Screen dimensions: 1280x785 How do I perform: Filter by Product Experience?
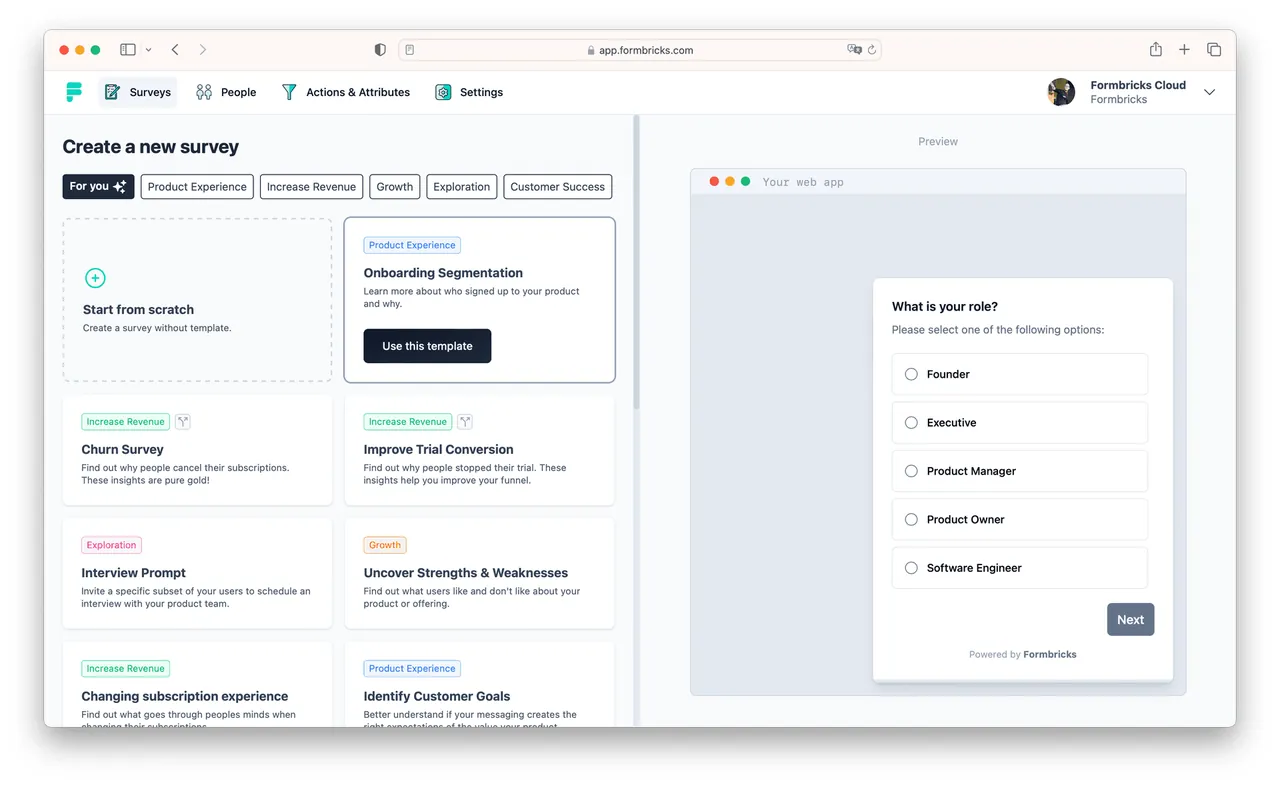click(197, 187)
